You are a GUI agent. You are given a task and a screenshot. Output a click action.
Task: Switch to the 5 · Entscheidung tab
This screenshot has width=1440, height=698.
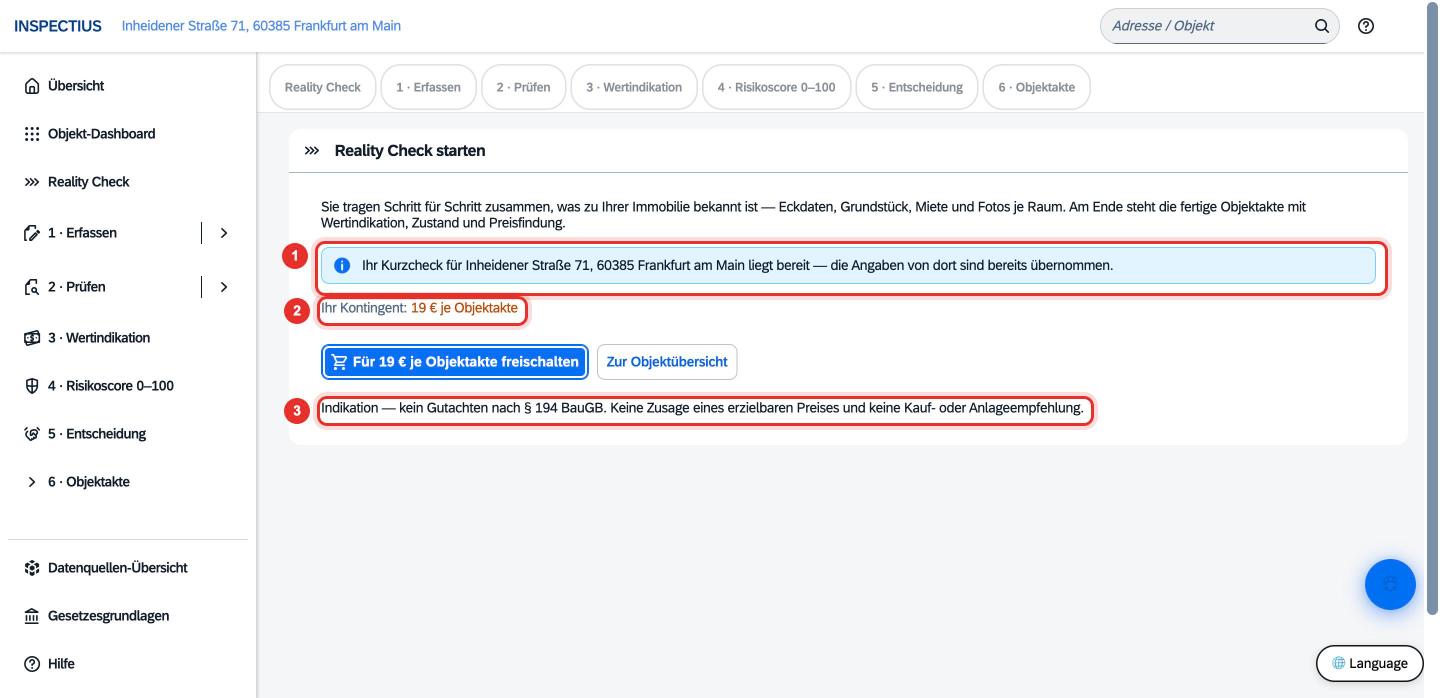click(917, 87)
